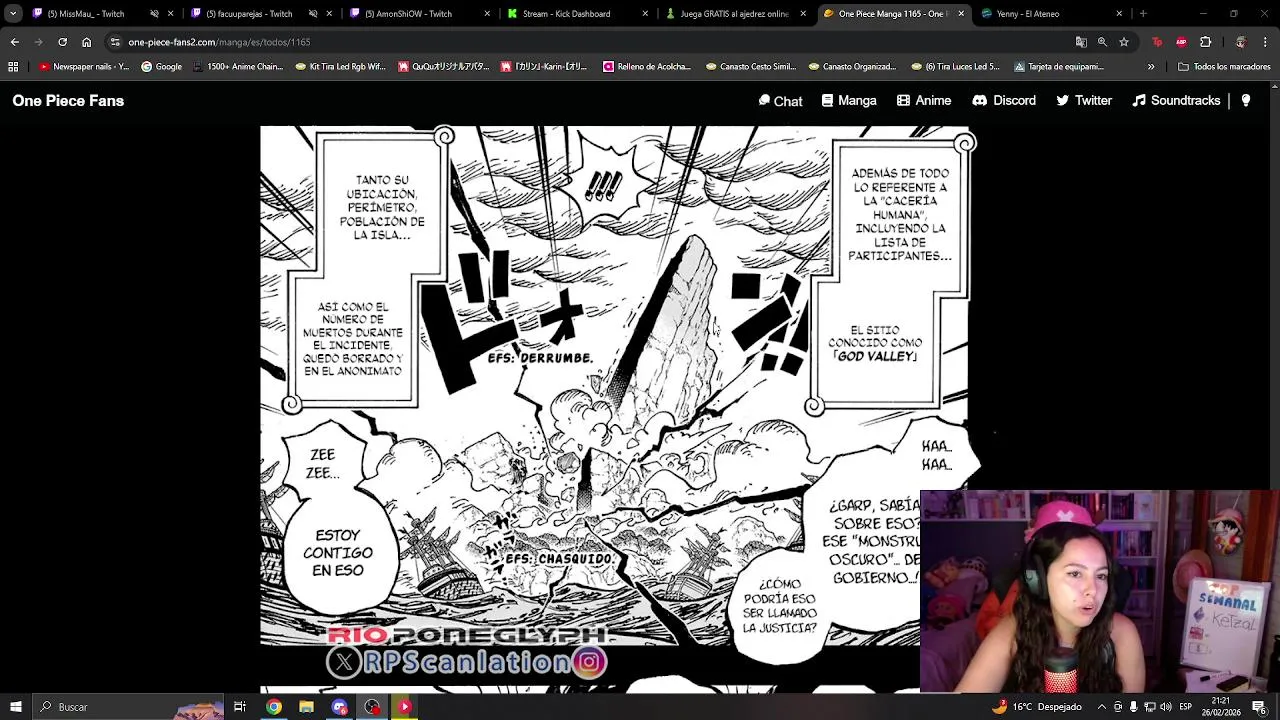1280x720 pixels.
Task: Close the AmonShiOW Twitch tab
Action: click(x=487, y=14)
